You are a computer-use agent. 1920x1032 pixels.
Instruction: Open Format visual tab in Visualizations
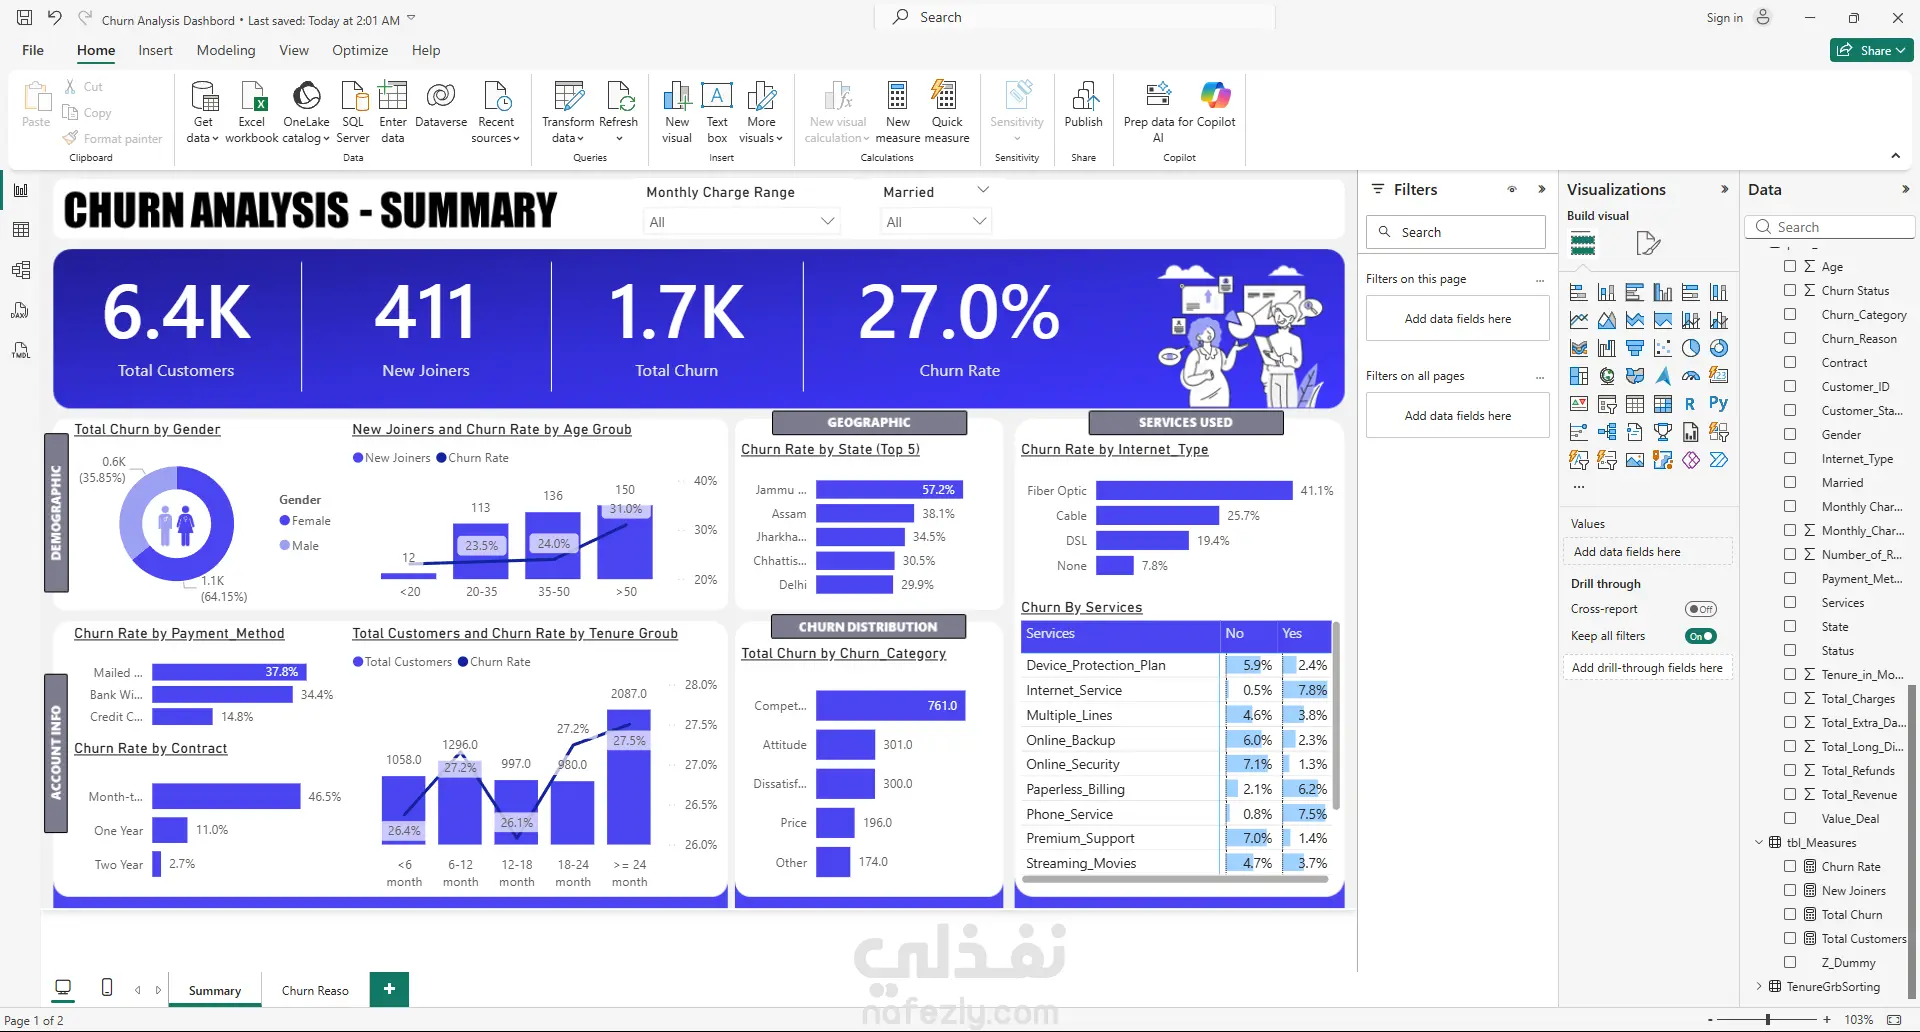point(1647,243)
